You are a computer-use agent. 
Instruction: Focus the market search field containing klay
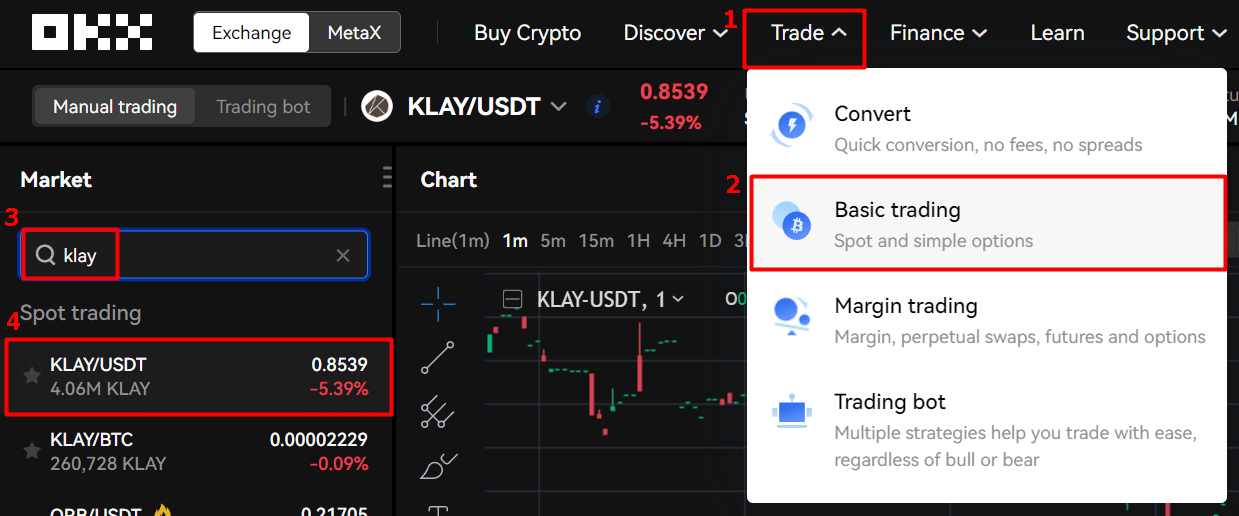tap(195, 255)
